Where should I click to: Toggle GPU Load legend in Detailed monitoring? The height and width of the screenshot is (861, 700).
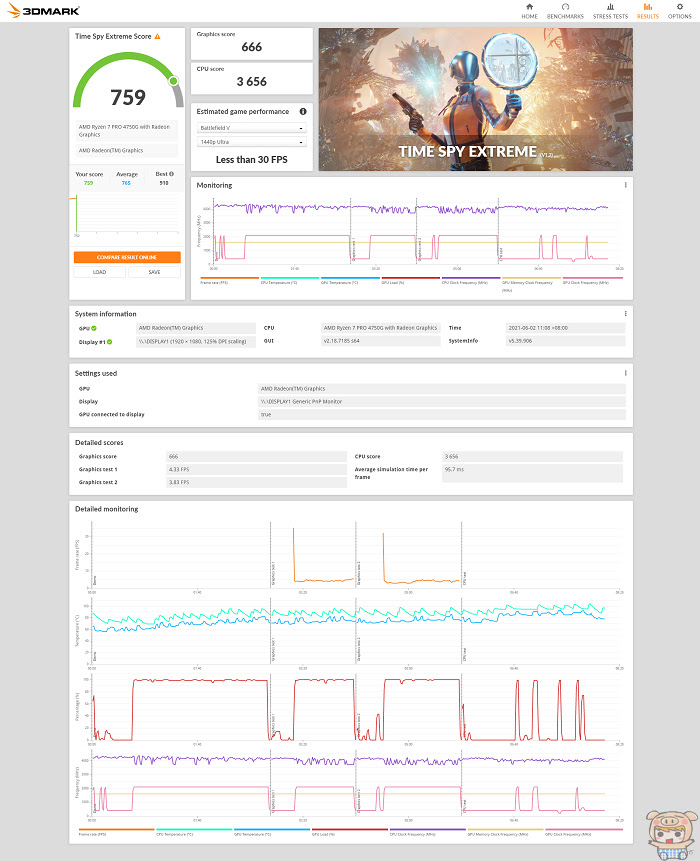click(x=350, y=832)
